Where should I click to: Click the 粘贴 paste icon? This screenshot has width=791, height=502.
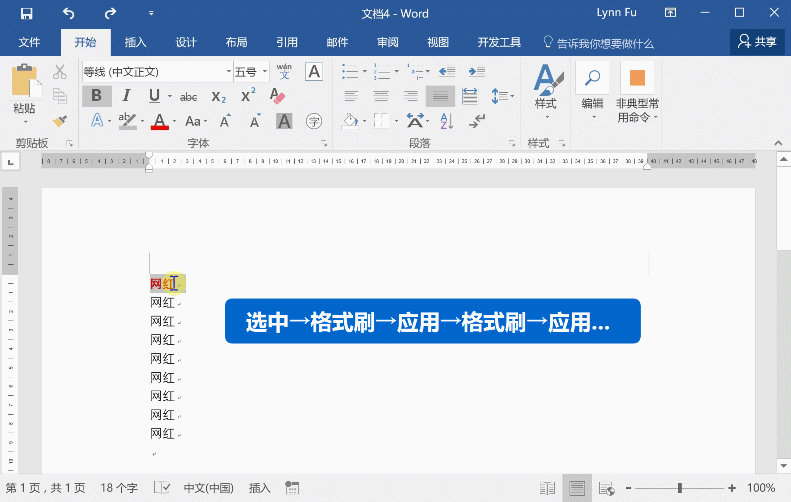25,81
